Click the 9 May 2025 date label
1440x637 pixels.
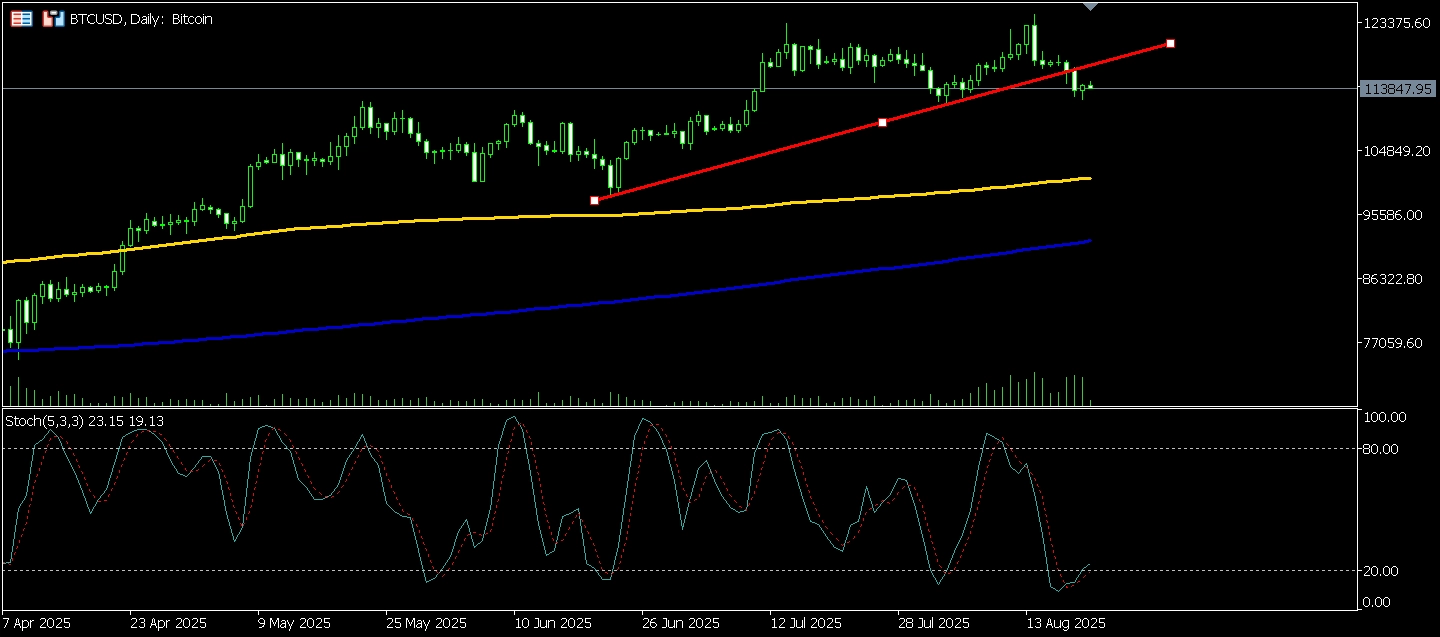pyautogui.click(x=294, y=623)
